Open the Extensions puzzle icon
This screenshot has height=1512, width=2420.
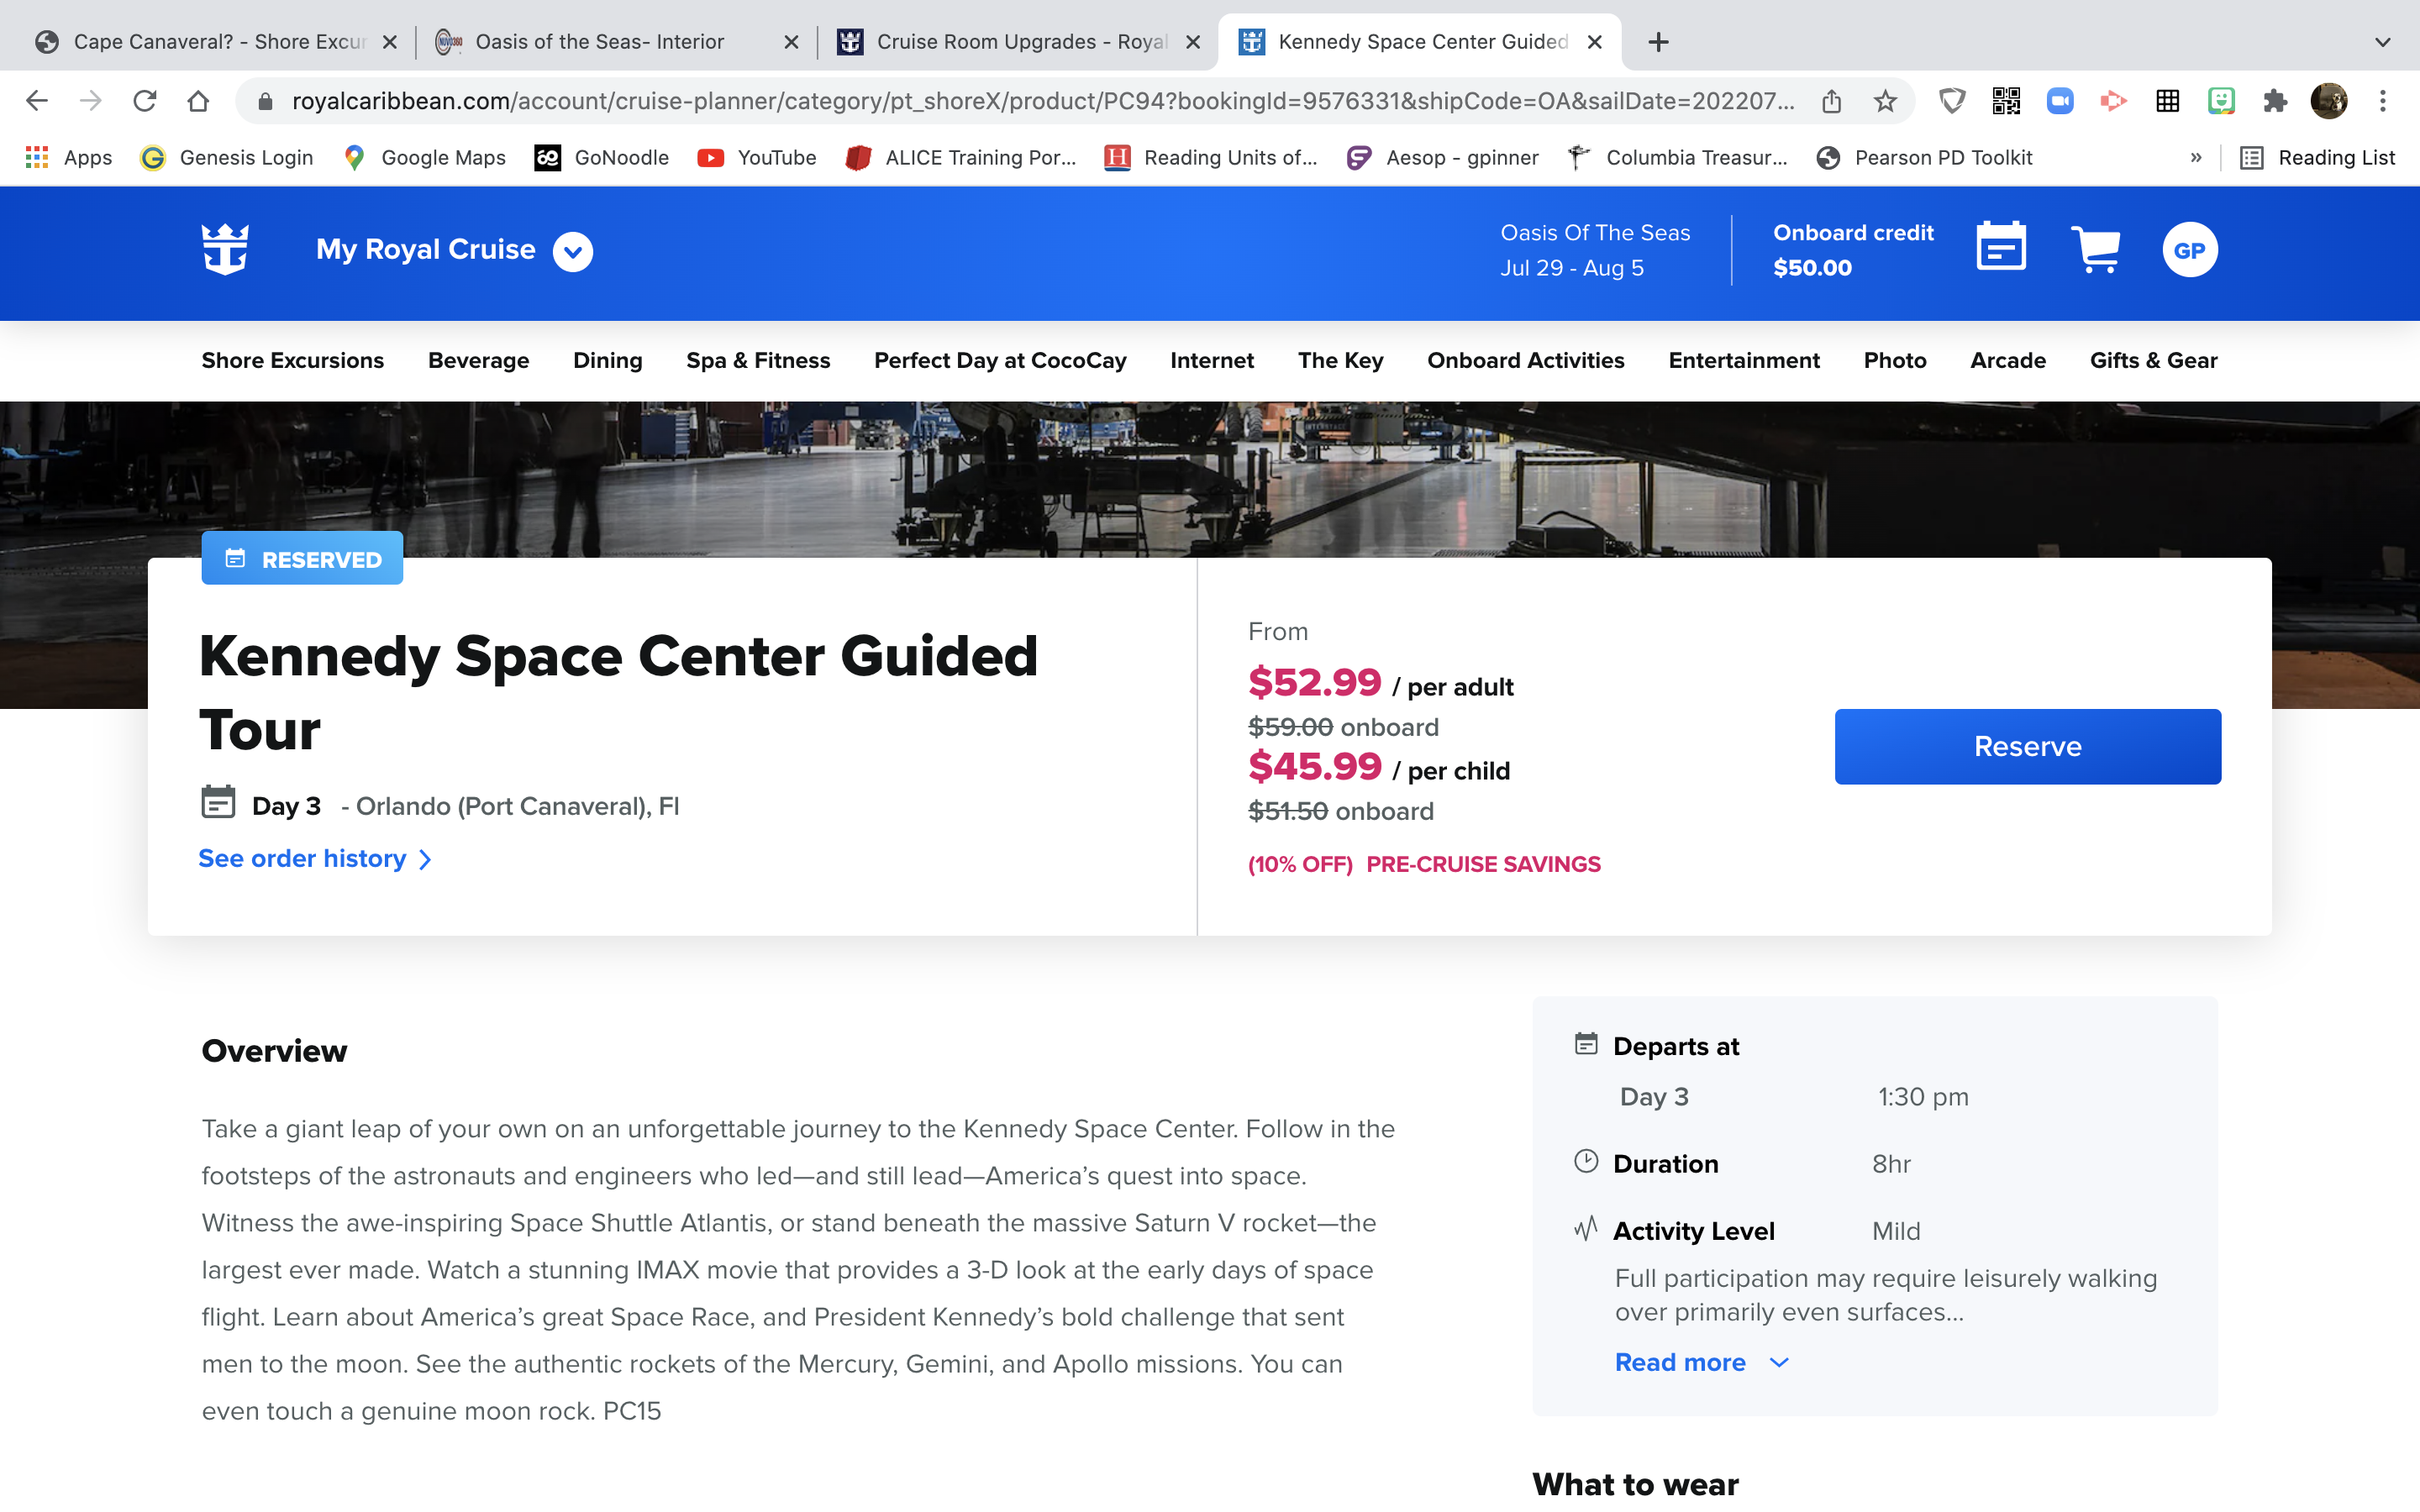2275,101
